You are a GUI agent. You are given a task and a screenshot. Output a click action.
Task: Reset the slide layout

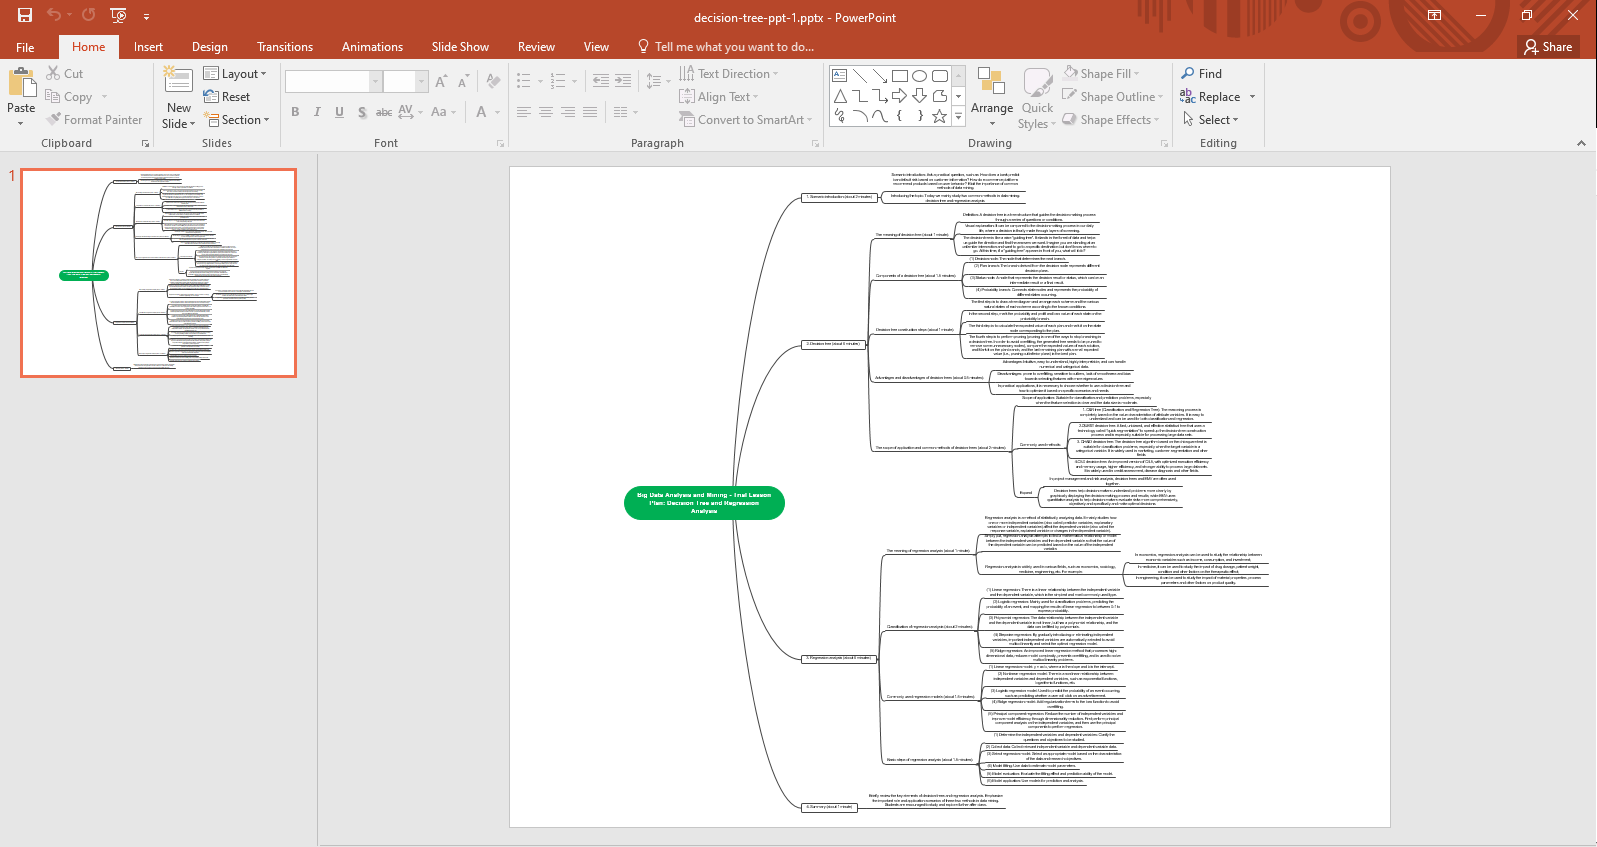pyautogui.click(x=227, y=97)
